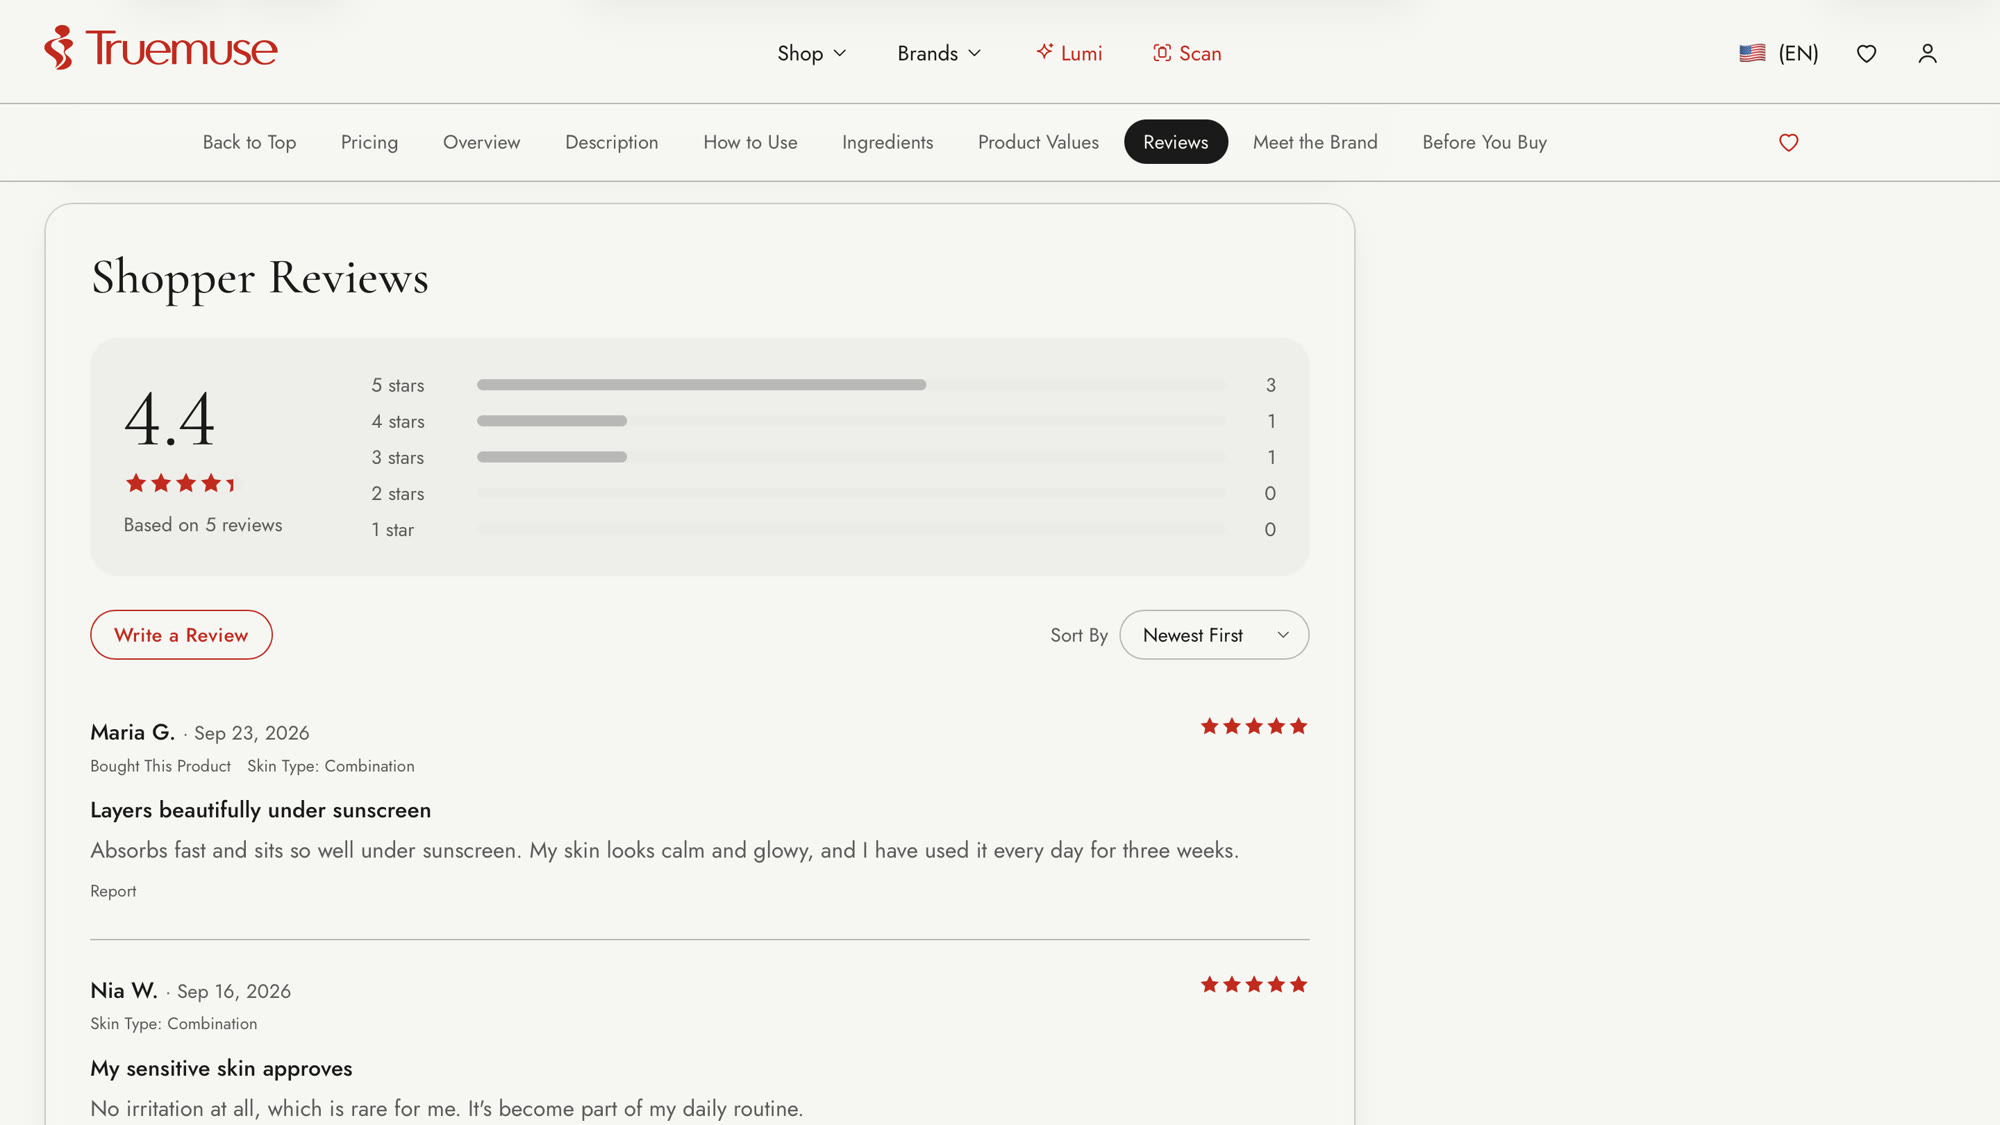Click the 1 star rating row label

pos(392,529)
